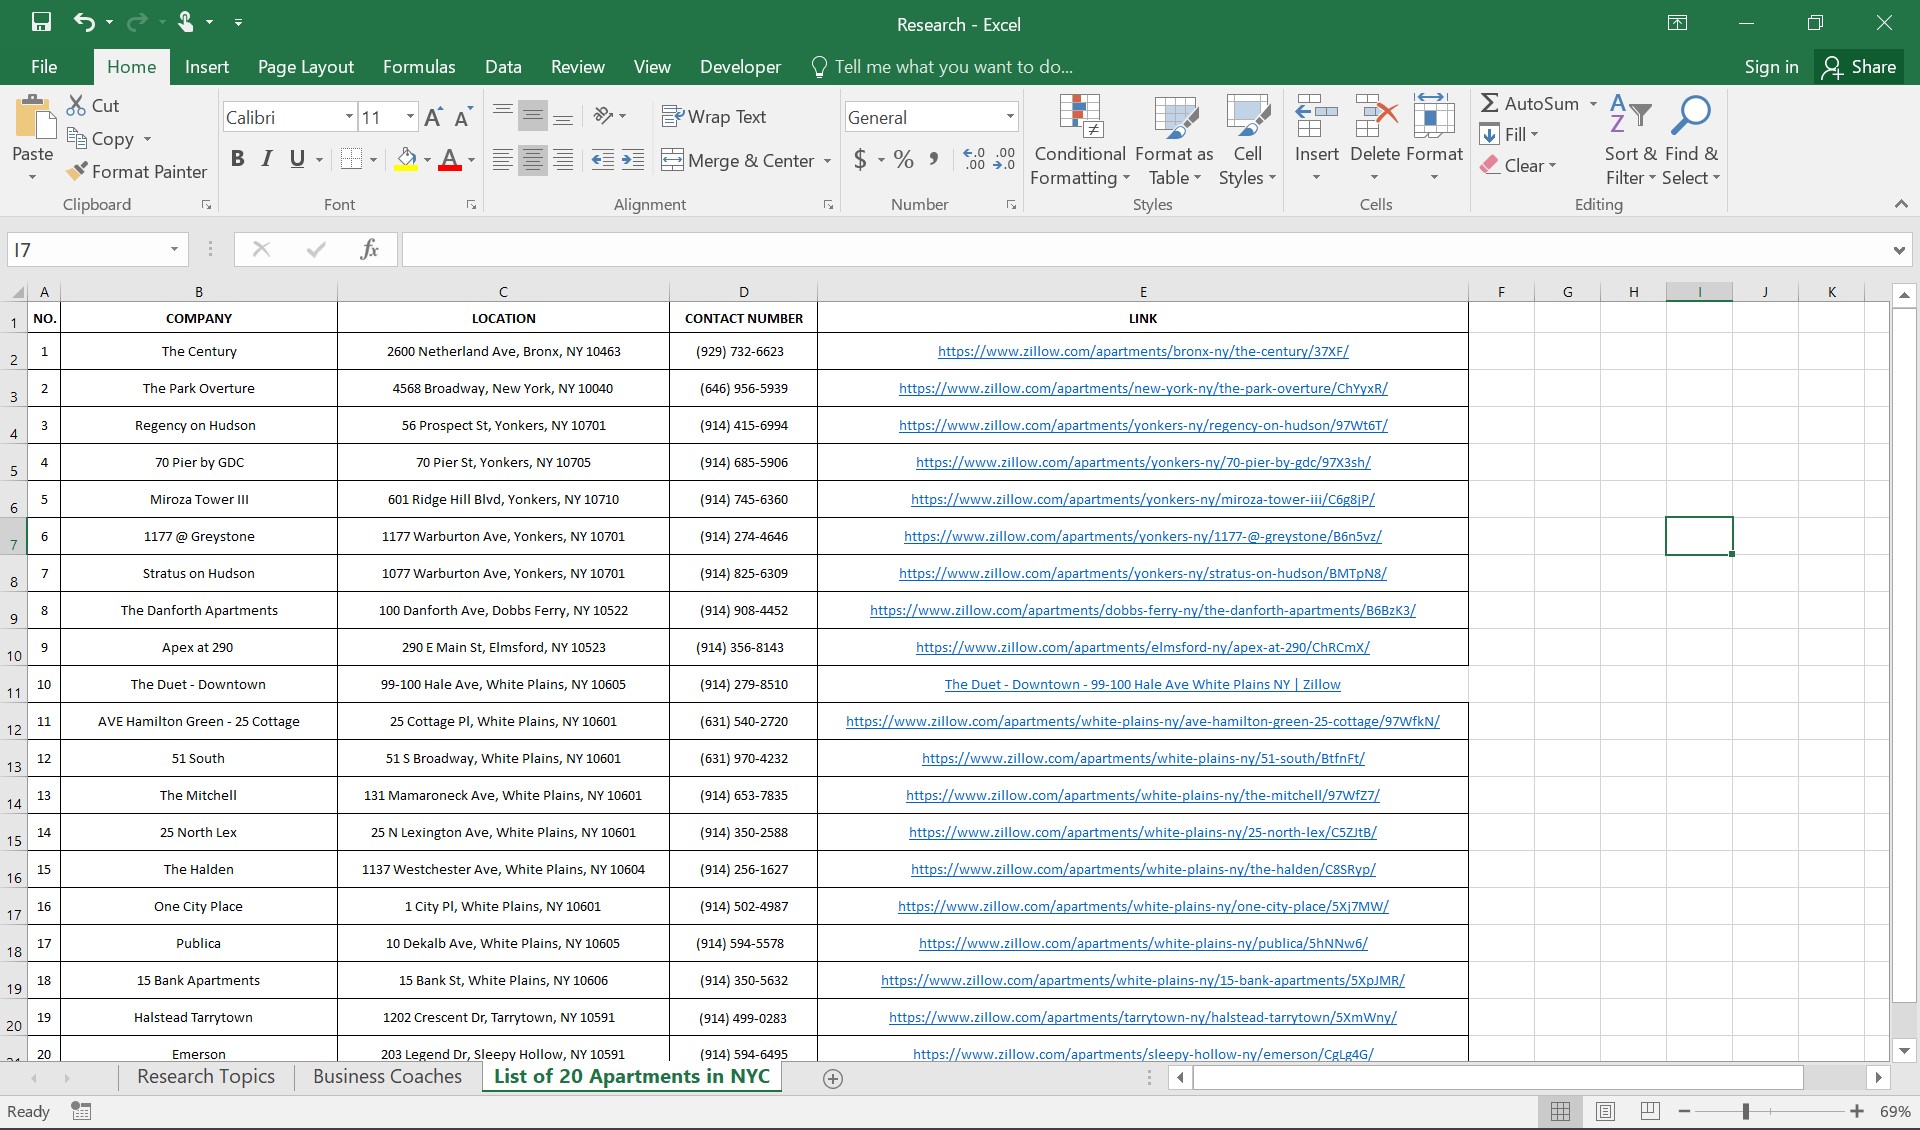
Task: Toggle Wrap Text
Action: click(x=714, y=116)
